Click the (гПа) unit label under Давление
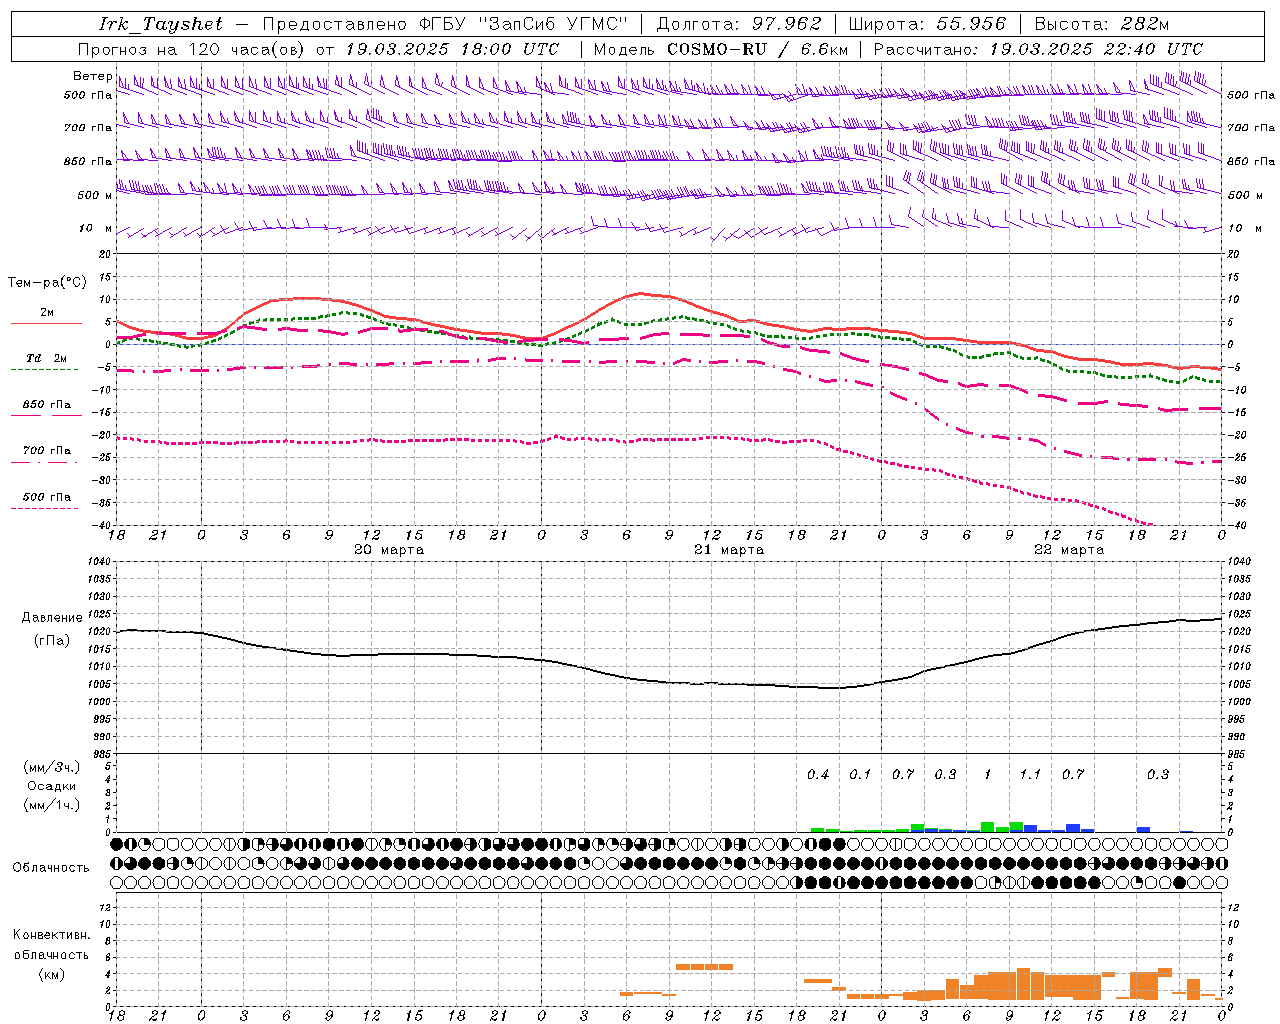 click(52, 641)
